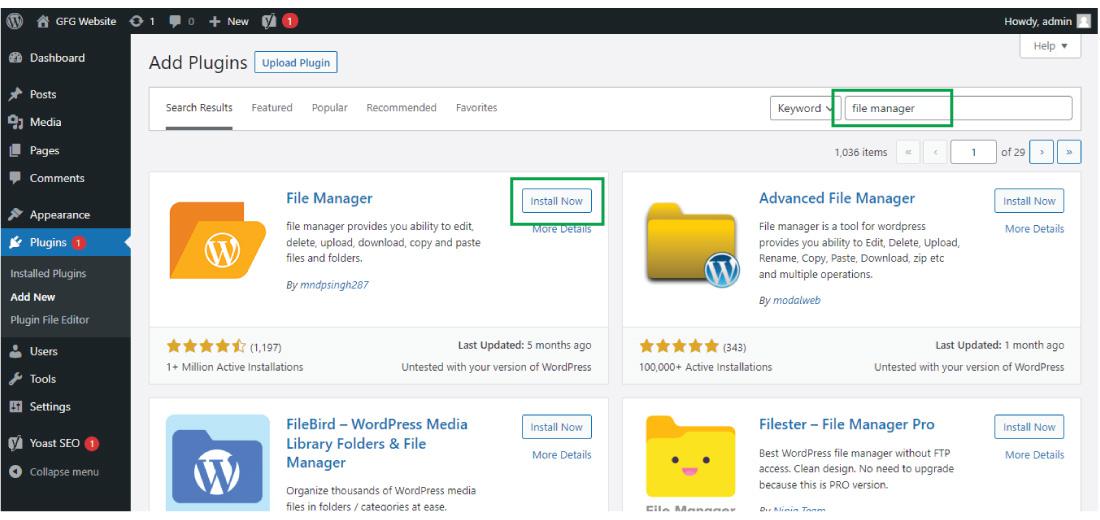The height and width of the screenshot is (520, 1100).
Task: Expand the Help dropdown tab
Action: pos(1050,46)
